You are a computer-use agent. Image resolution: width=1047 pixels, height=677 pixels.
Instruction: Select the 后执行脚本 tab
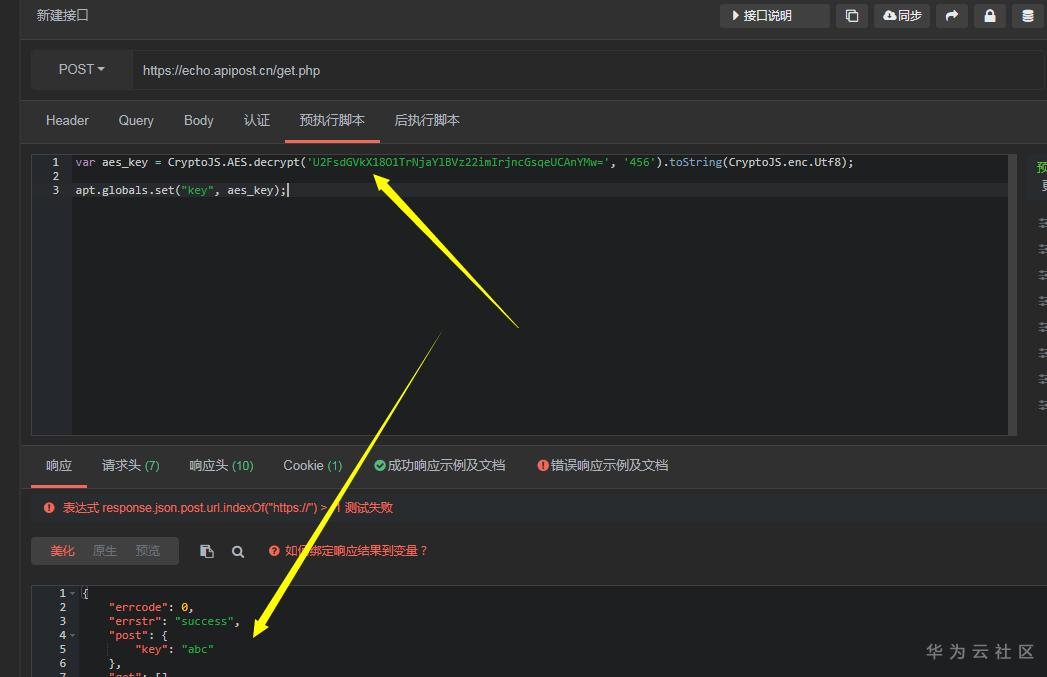(427, 121)
